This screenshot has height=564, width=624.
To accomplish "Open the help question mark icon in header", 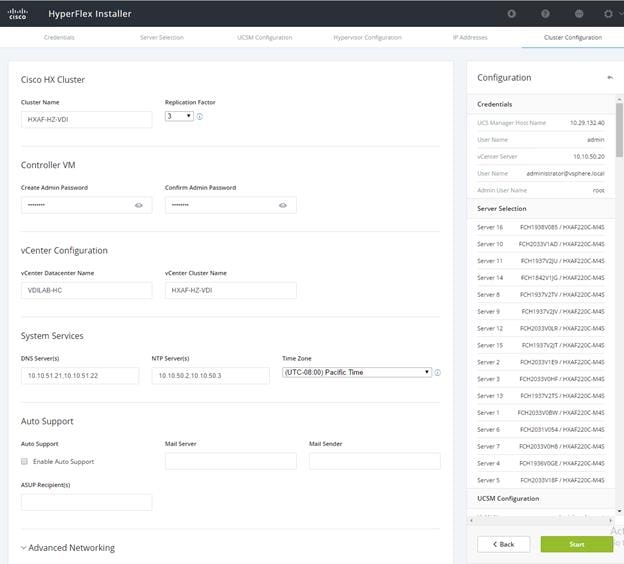I will click(545, 14).
